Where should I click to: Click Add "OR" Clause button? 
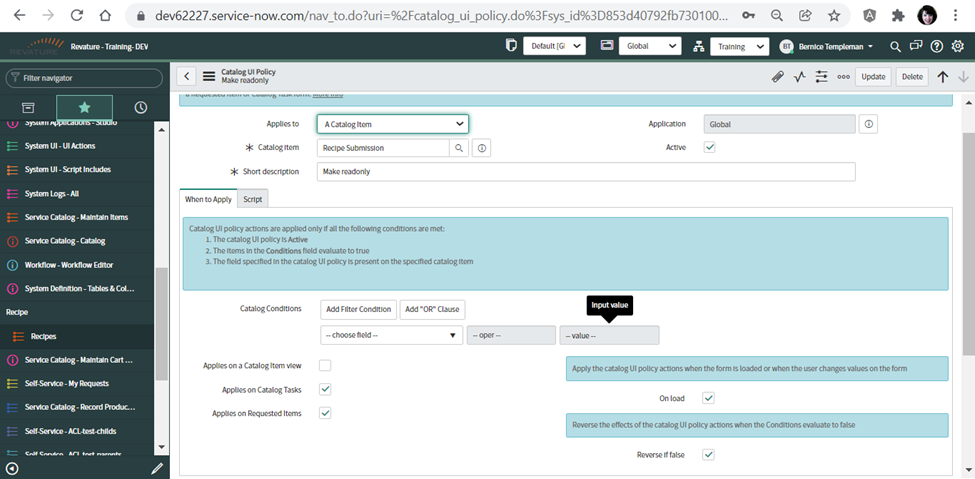pyautogui.click(x=432, y=309)
